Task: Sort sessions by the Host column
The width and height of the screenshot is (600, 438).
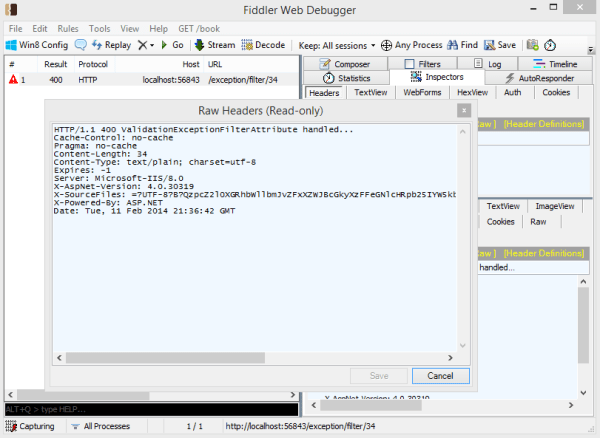Action: click(x=160, y=64)
